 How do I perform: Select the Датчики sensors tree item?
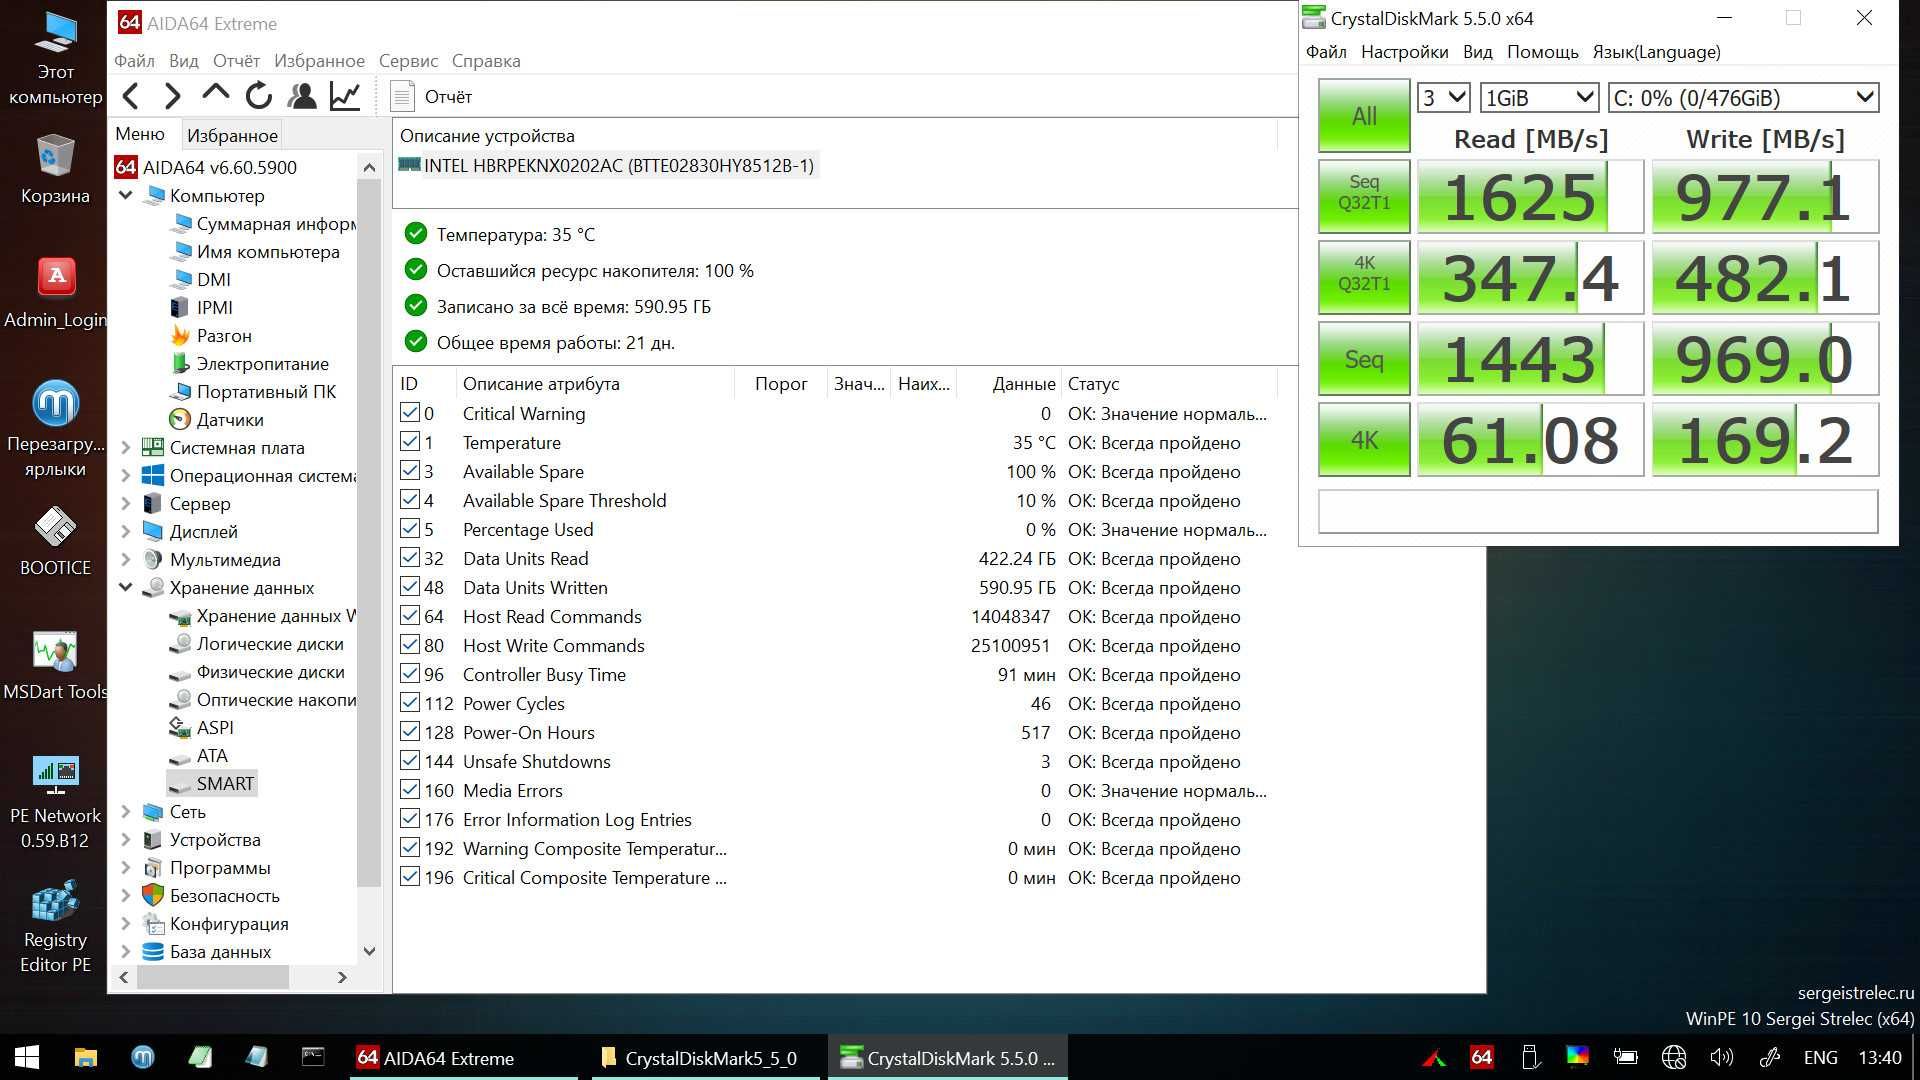pyautogui.click(x=230, y=419)
